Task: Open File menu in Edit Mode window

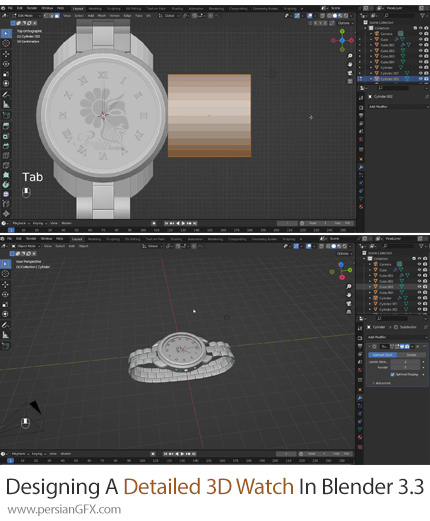Action: [x=10, y=8]
